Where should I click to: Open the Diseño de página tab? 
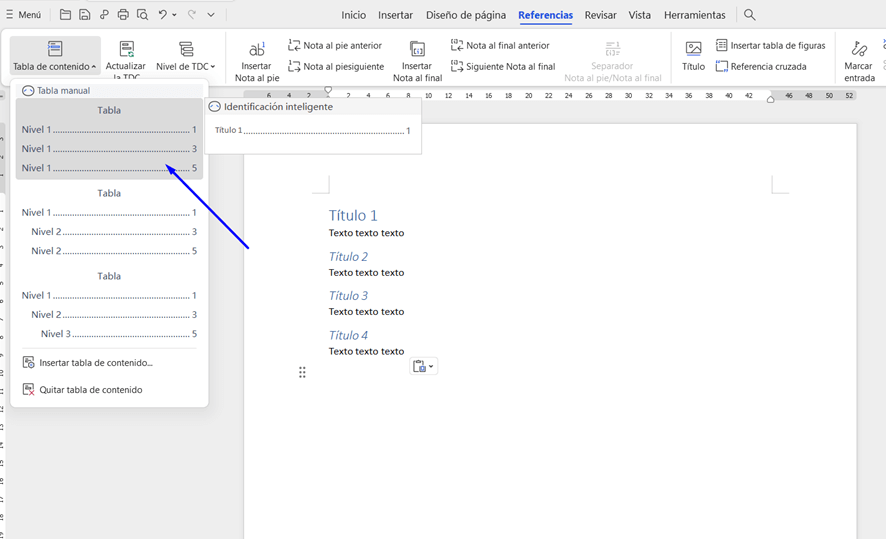pyautogui.click(x=466, y=15)
